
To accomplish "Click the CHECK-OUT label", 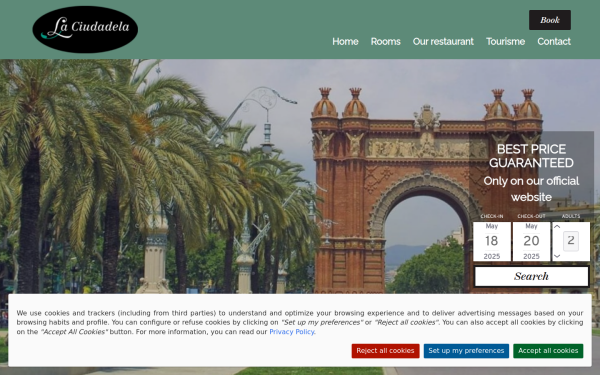I will click(531, 216).
